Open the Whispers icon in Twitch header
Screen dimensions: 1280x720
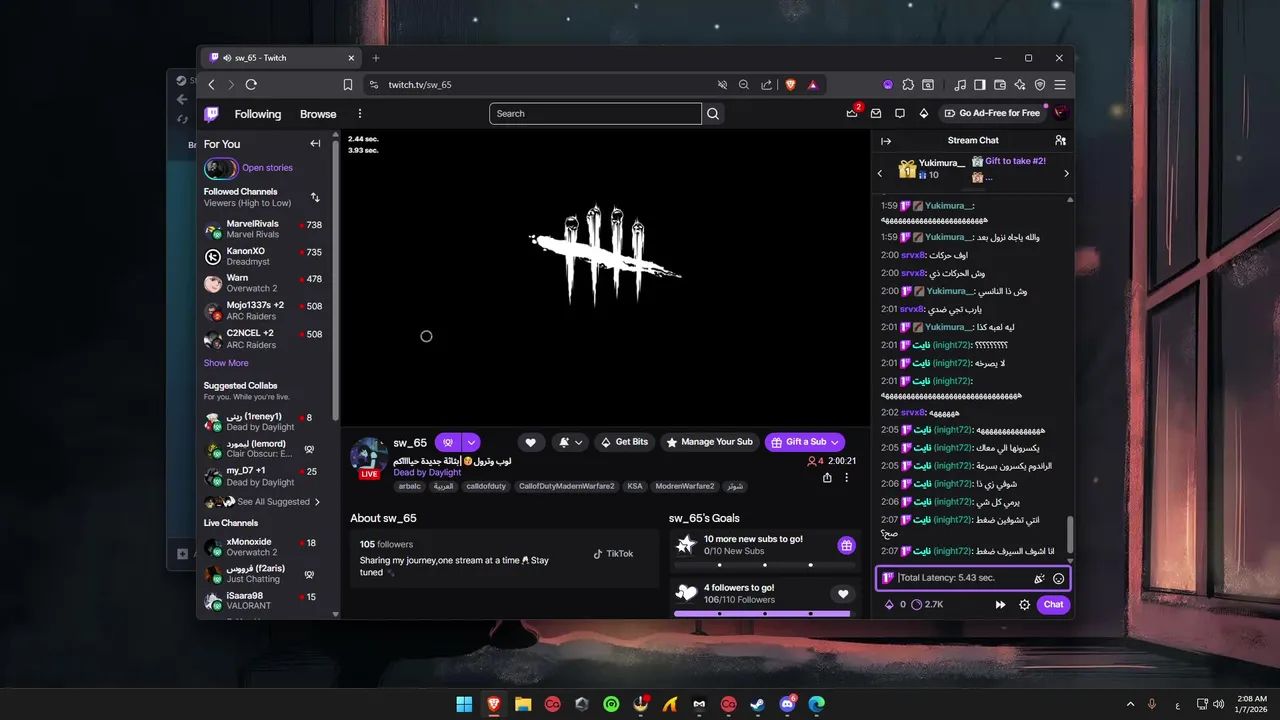tap(900, 114)
